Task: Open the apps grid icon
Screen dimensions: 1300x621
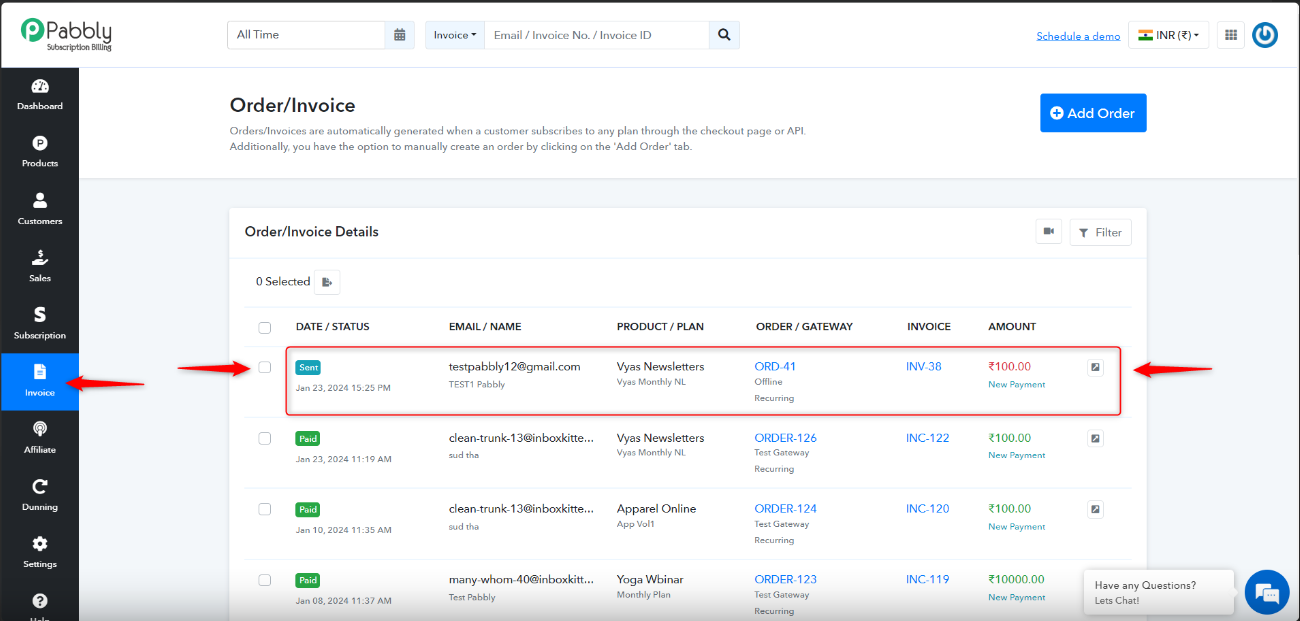Action: click(x=1231, y=35)
